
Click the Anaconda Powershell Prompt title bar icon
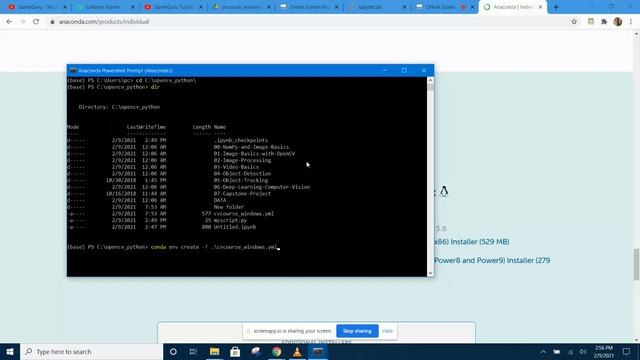point(73,71)
